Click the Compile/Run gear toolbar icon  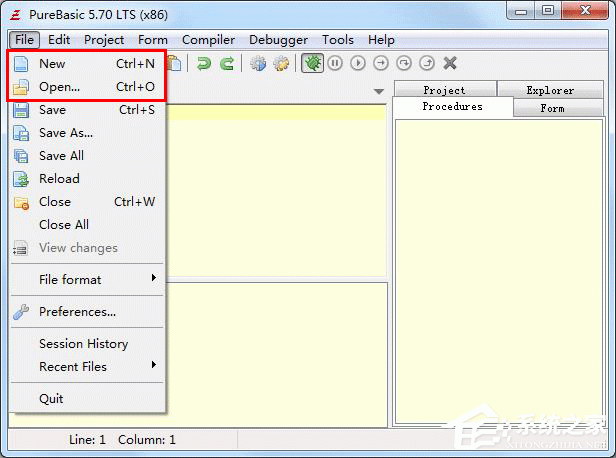[258, 63]
